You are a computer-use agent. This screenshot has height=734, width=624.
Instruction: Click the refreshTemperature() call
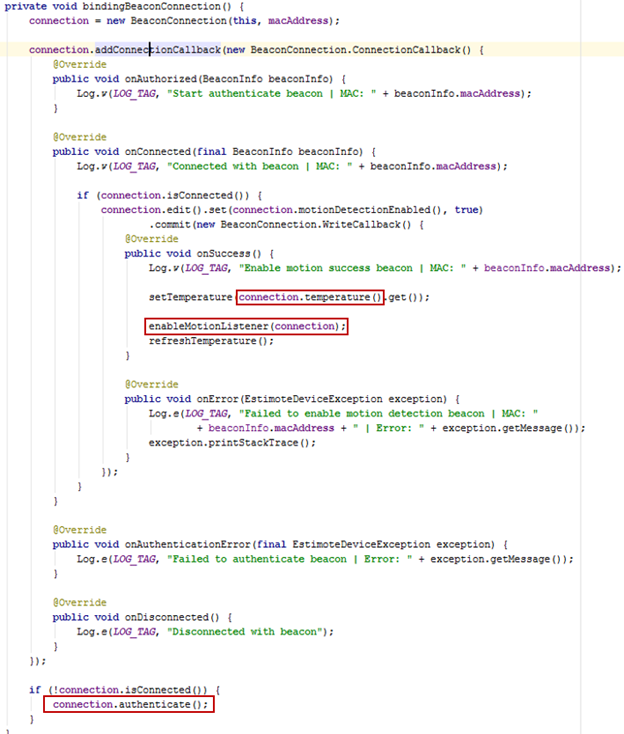(x=211, y=341)
